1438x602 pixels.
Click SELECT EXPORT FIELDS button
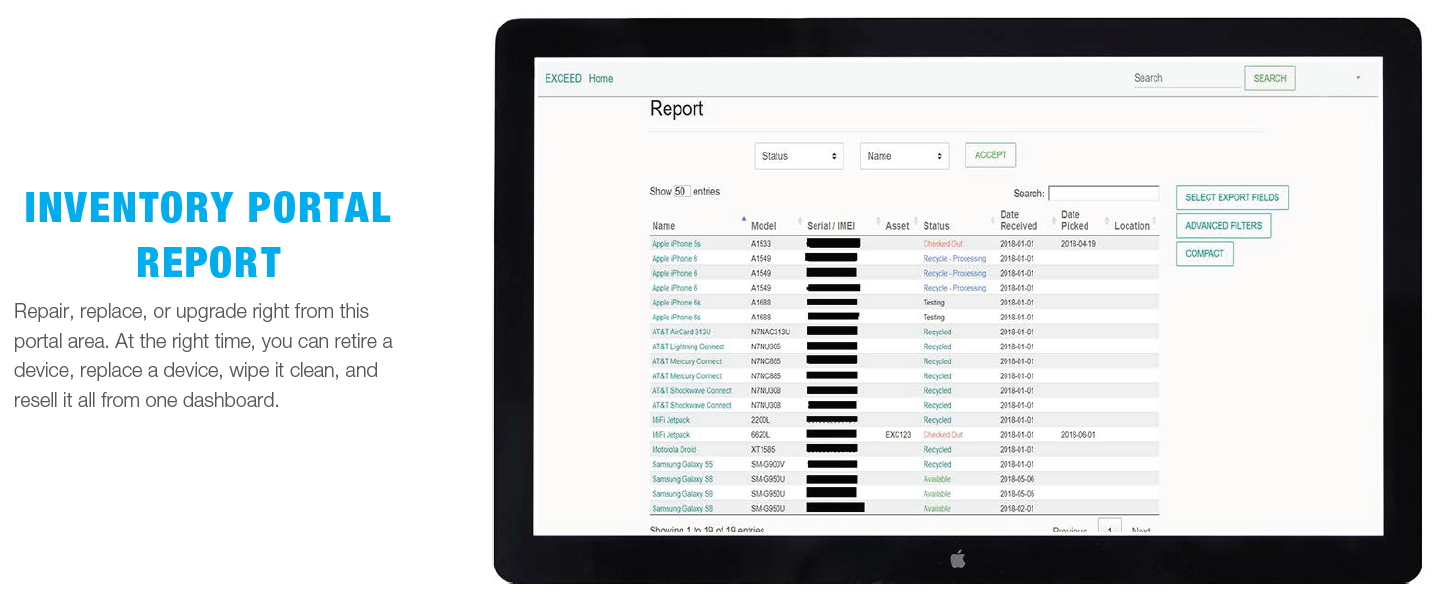point(1232,197)
